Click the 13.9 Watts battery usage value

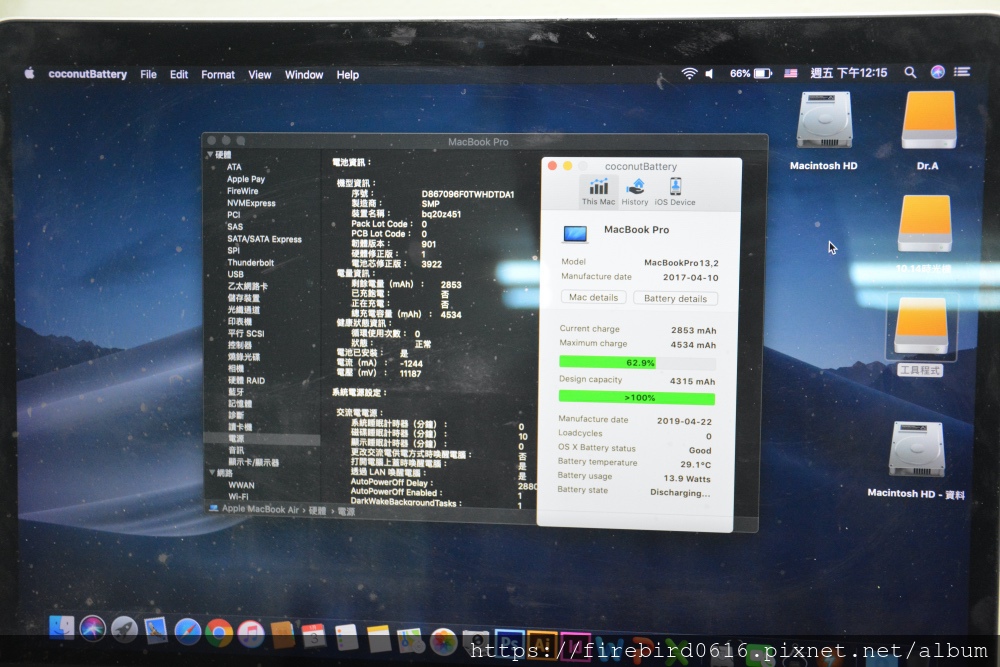pyautogui.click(x=687, y=478)
